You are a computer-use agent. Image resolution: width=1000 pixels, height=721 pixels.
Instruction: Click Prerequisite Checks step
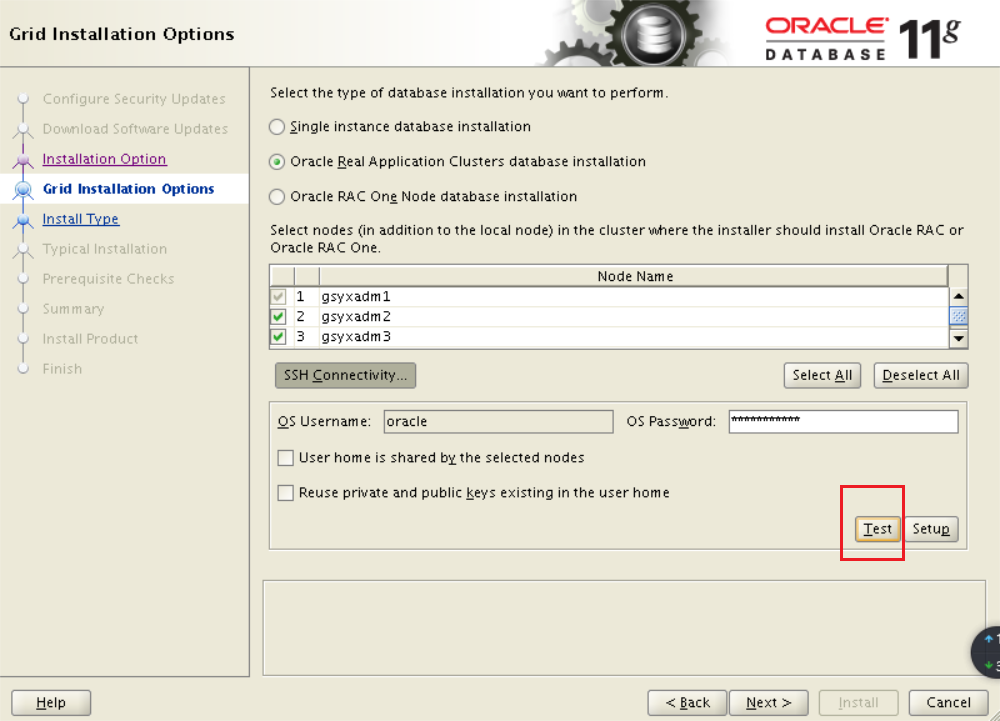[108, 279]
